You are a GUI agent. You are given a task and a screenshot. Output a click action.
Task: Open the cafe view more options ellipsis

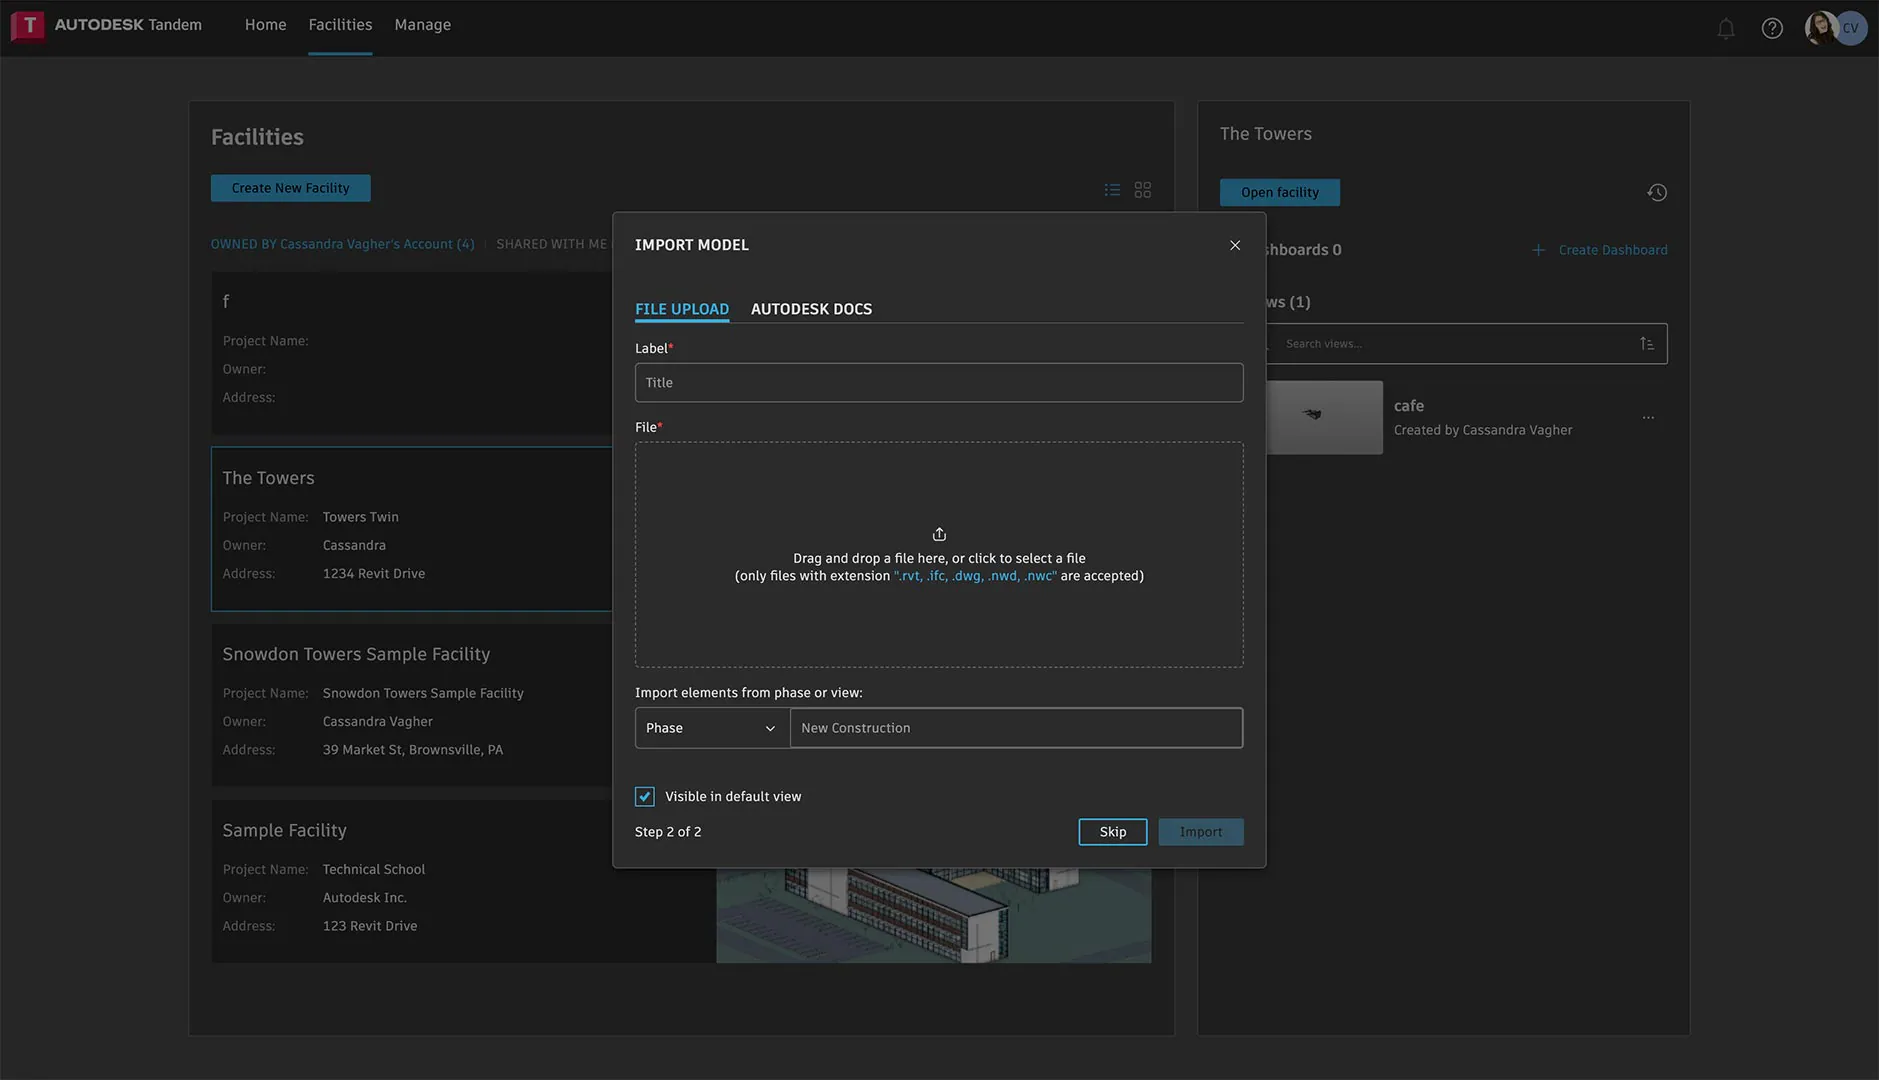(1648, 418)
